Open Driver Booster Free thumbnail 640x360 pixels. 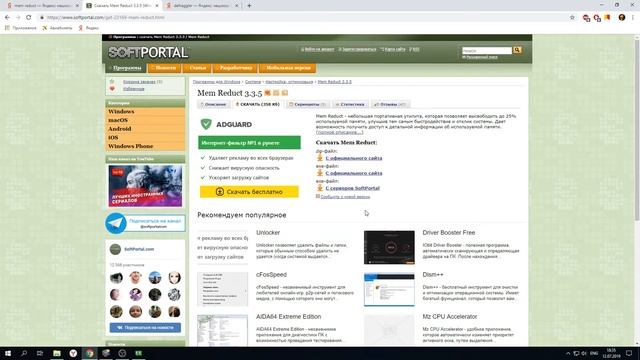pyautogui.click(x=389, y=247)
